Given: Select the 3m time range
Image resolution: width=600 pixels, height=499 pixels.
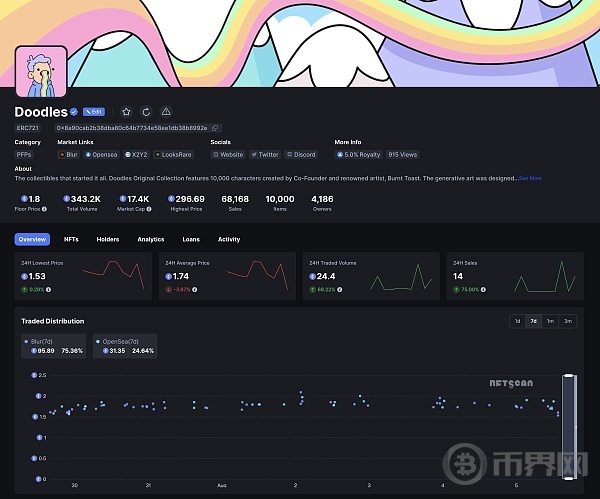Looking at the screenshot, I should point(568,321).
